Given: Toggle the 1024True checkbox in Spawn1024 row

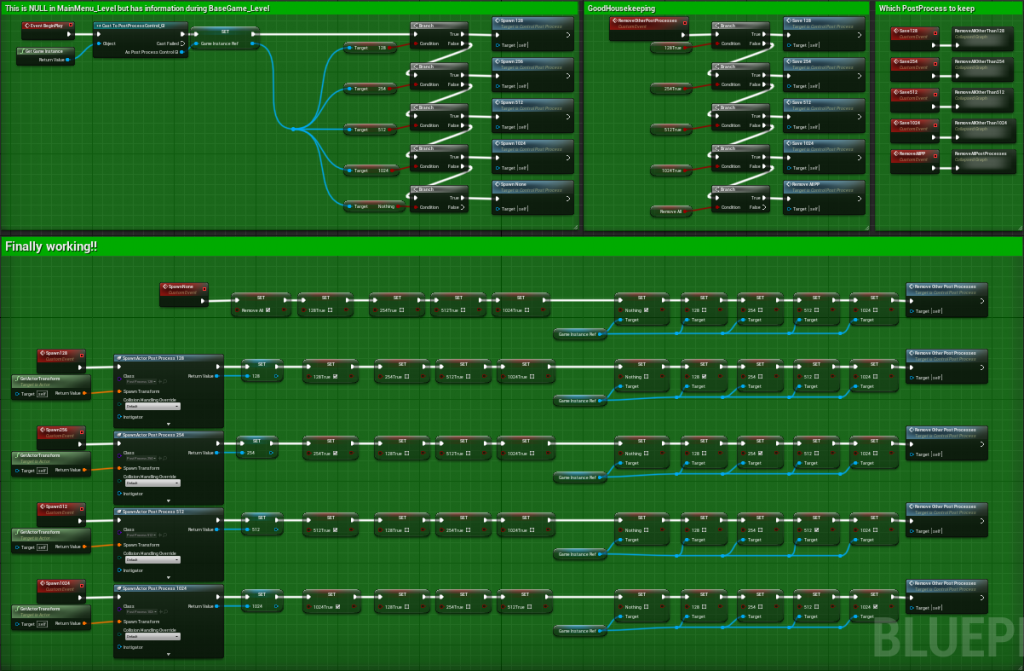Looking at the screenshot, I should pos(338,607).
